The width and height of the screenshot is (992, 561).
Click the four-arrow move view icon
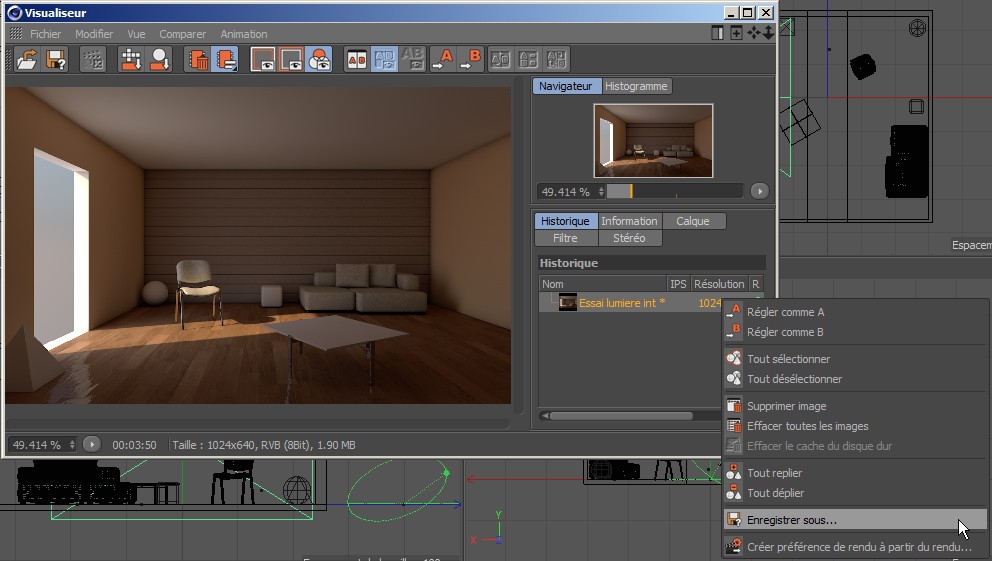tap(754, 33)
